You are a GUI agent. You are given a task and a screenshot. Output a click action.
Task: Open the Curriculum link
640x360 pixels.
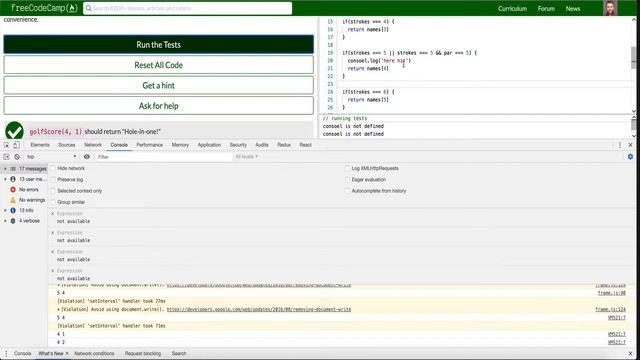point(512,8)
